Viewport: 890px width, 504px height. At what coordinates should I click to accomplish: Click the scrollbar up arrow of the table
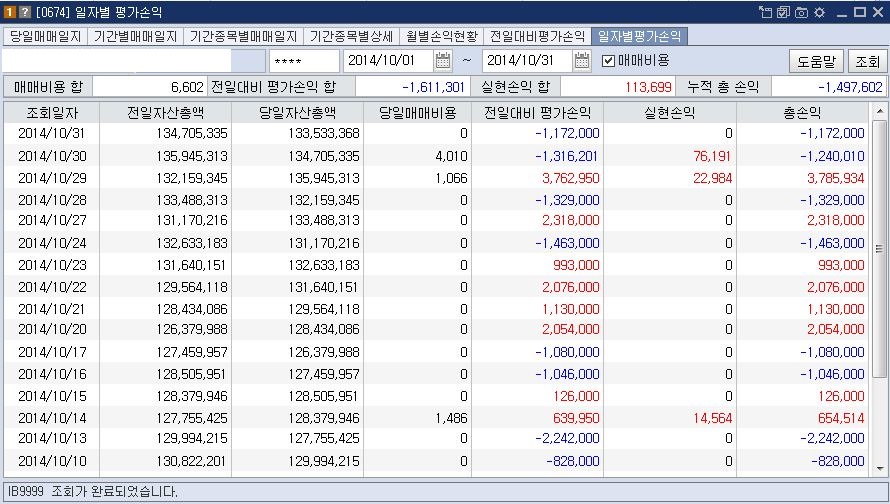coord(880,111)
